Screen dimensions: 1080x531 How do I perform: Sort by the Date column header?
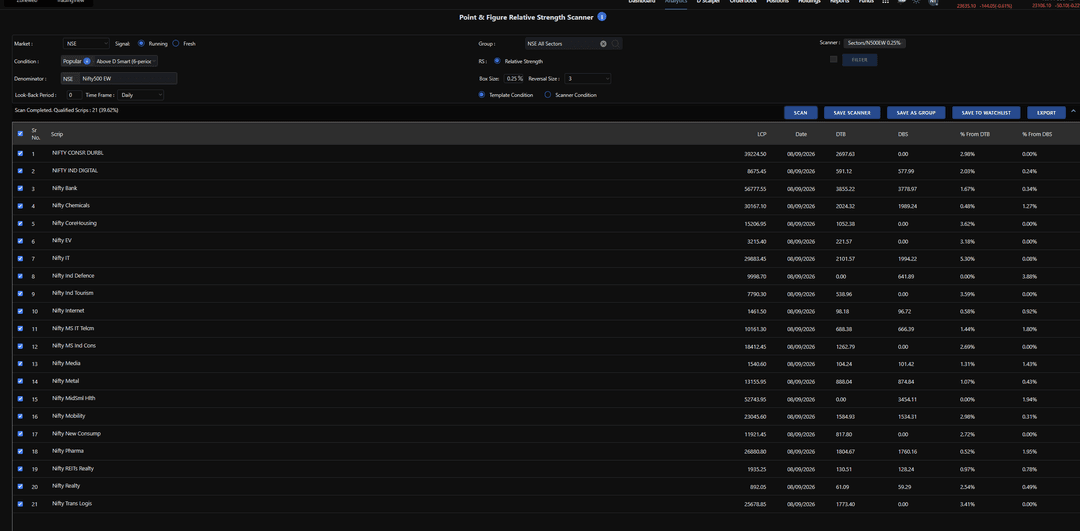[801, 134]
